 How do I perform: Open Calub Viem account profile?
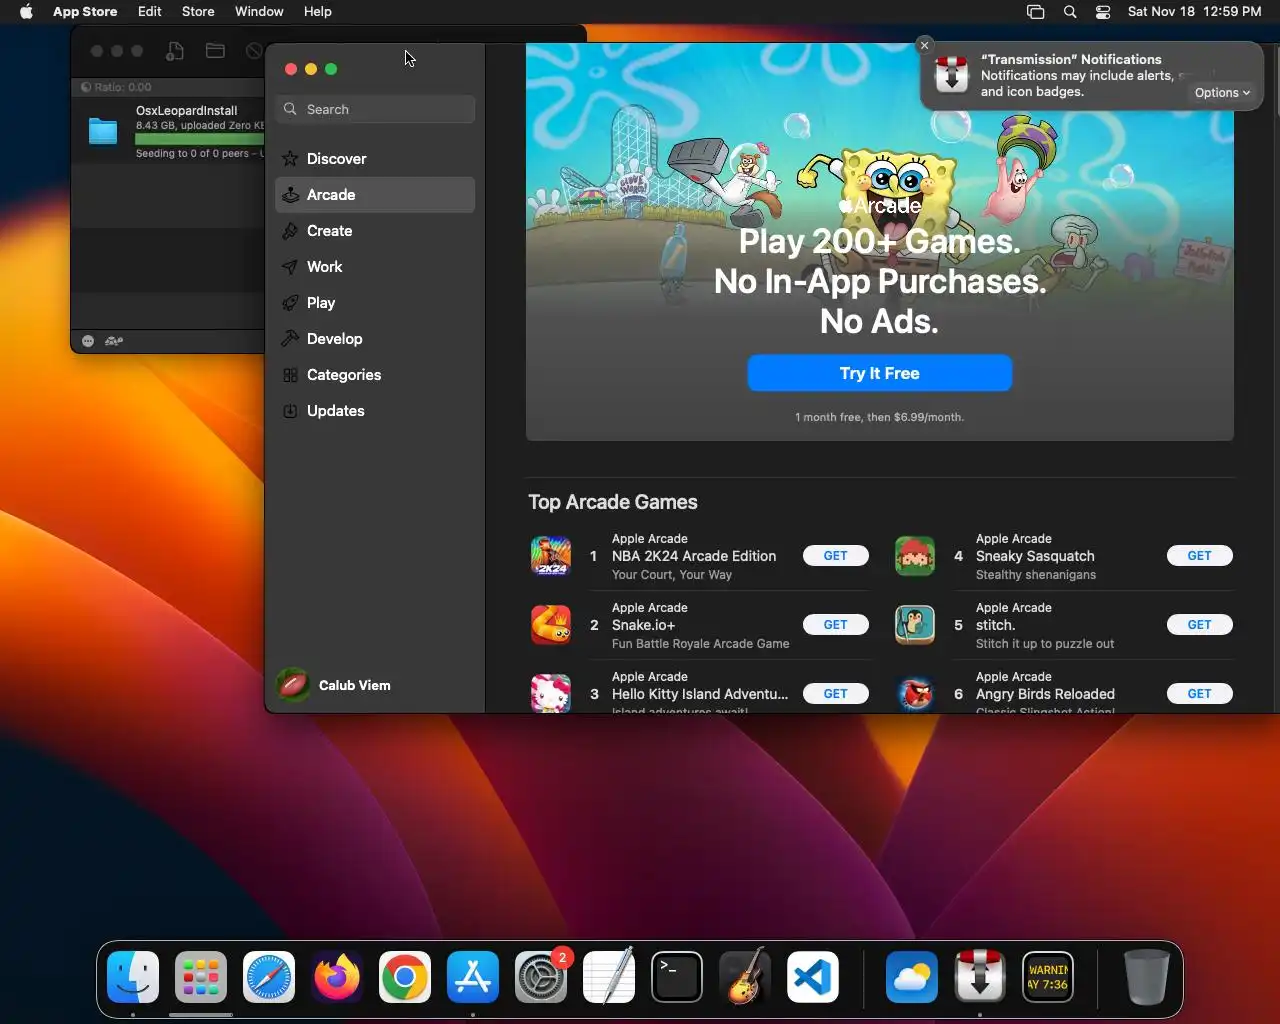point(335,685)
